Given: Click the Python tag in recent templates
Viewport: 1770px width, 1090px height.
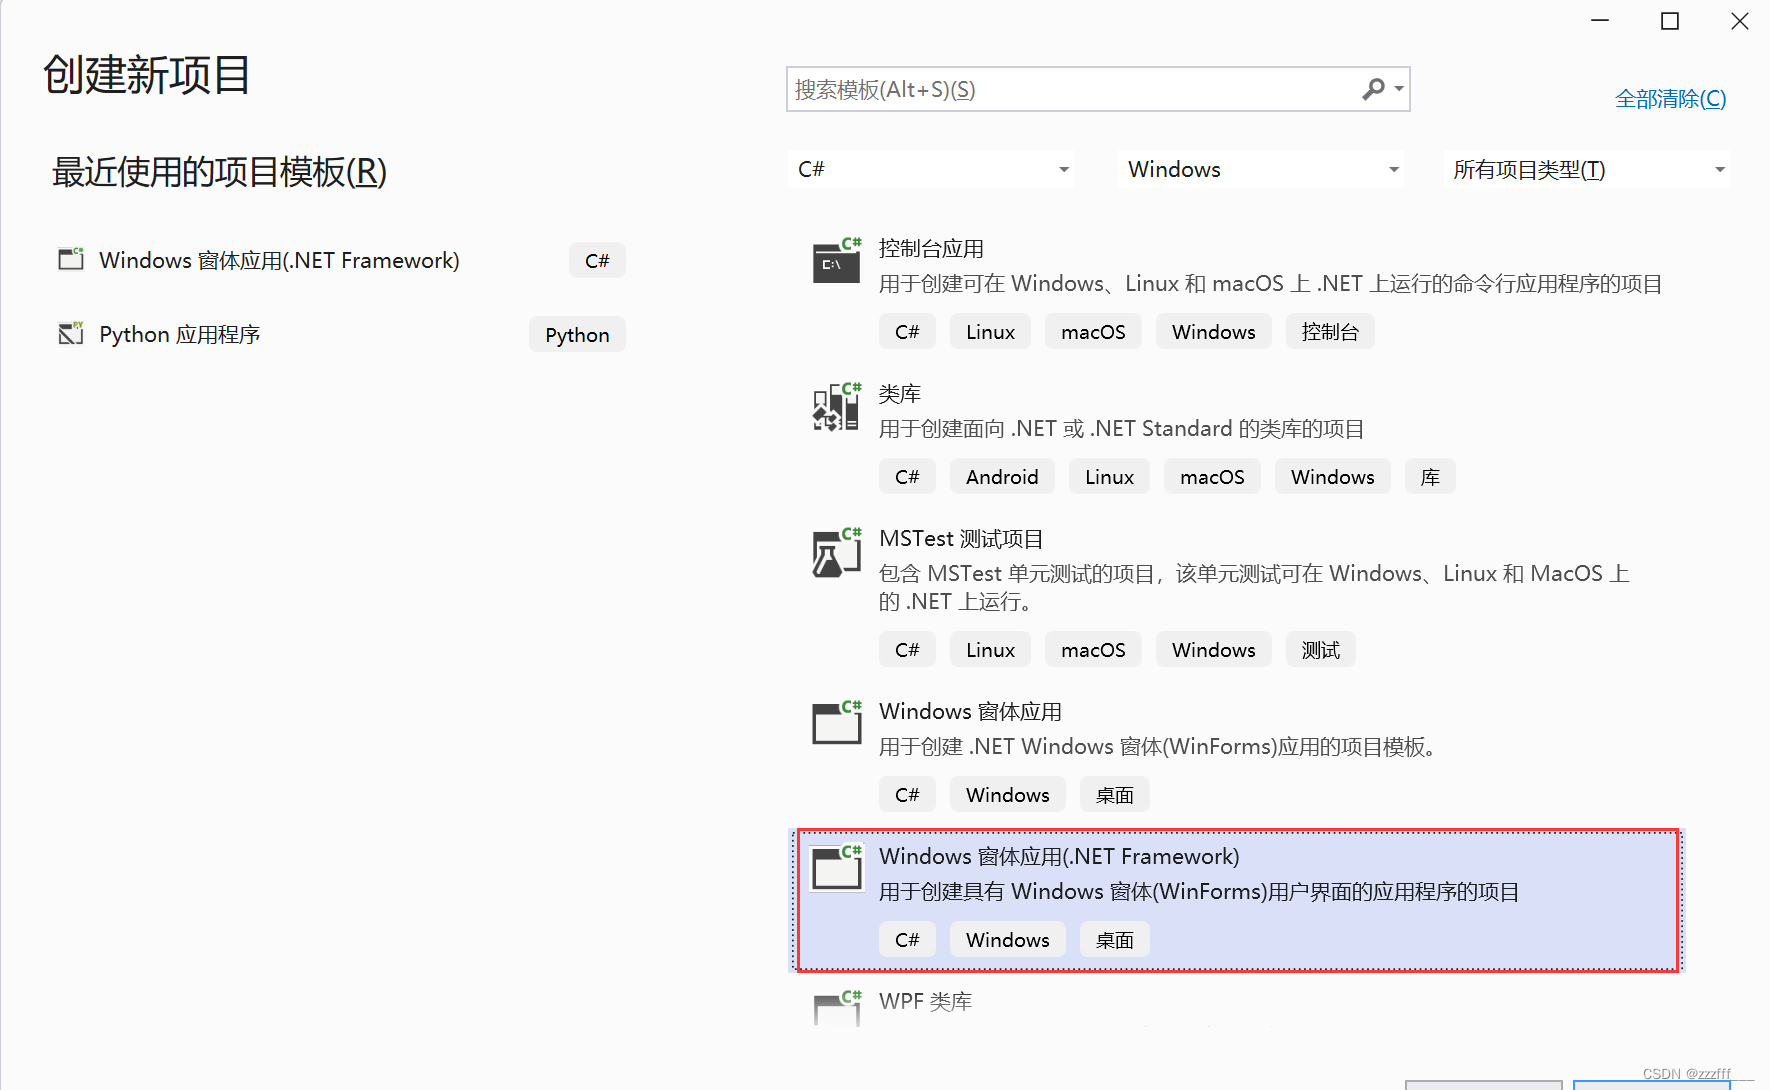Looking at the screenshot, I should (577, 334).
